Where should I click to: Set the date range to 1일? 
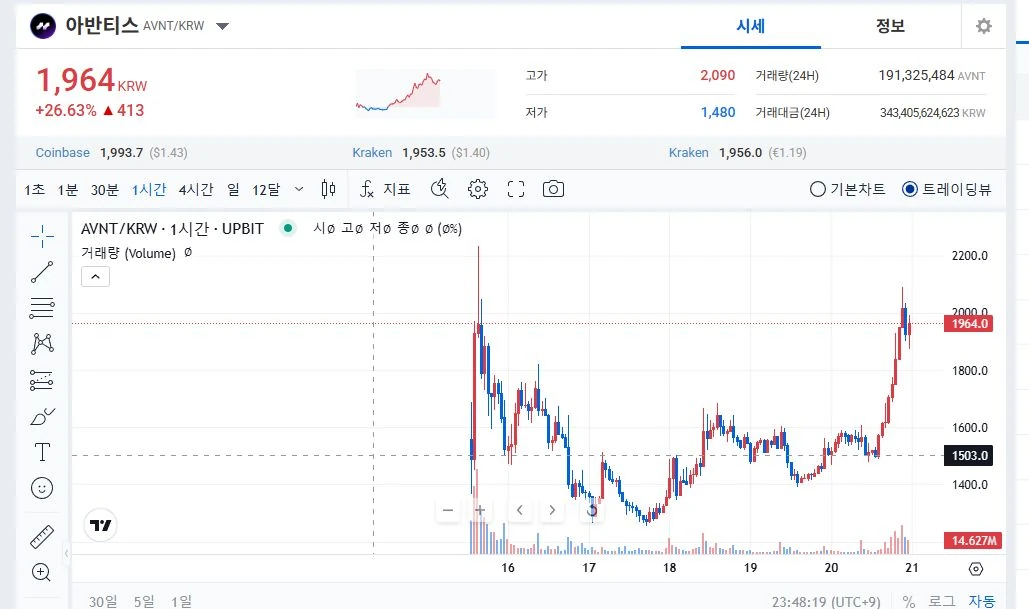(181, 601)
